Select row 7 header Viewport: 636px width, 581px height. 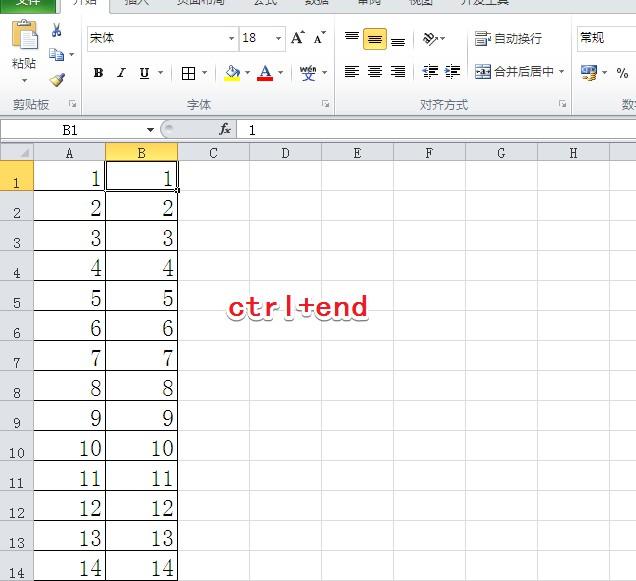pos(17,356)
